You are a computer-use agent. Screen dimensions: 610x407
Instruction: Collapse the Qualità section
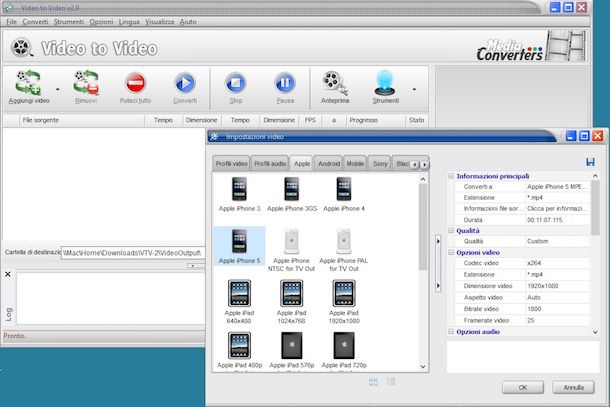coord(451,230)
